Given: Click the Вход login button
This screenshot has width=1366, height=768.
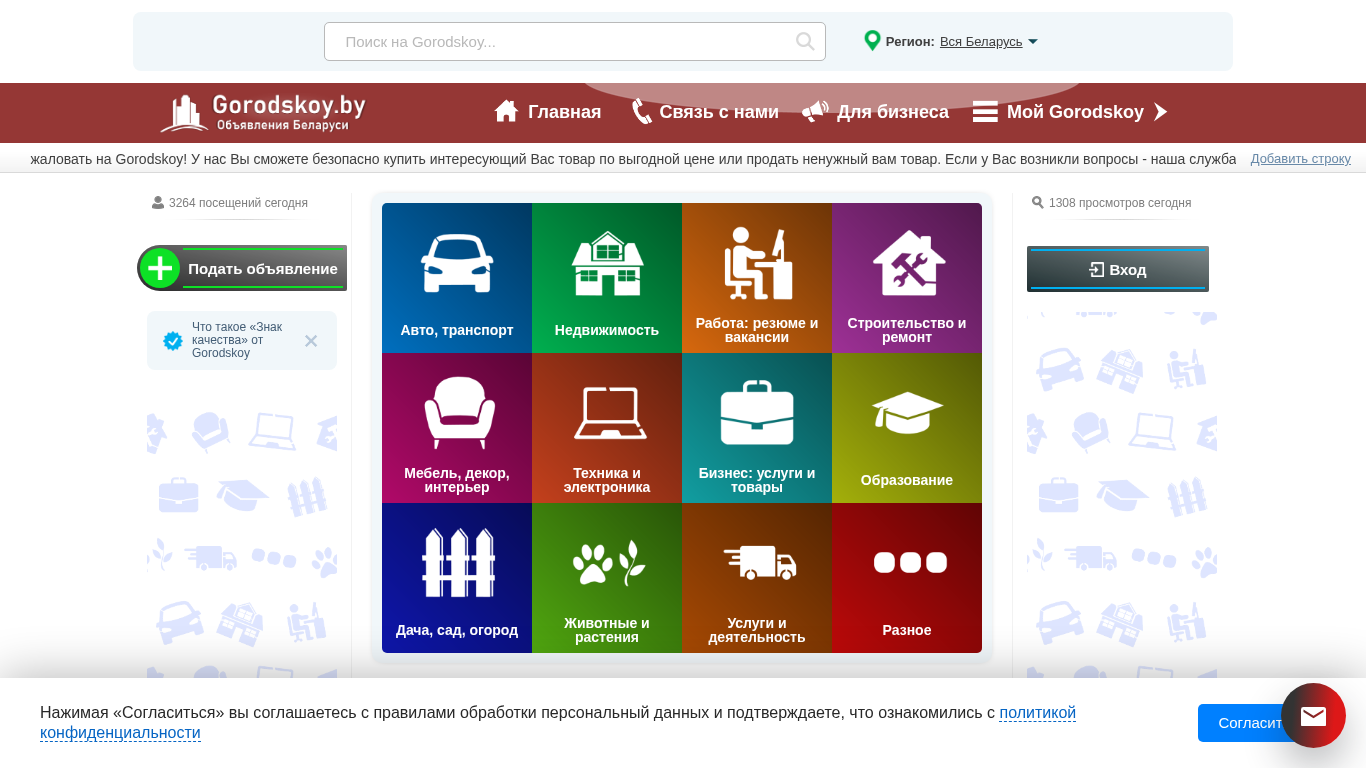Looking at the screenshot, I should point(1118,269).
